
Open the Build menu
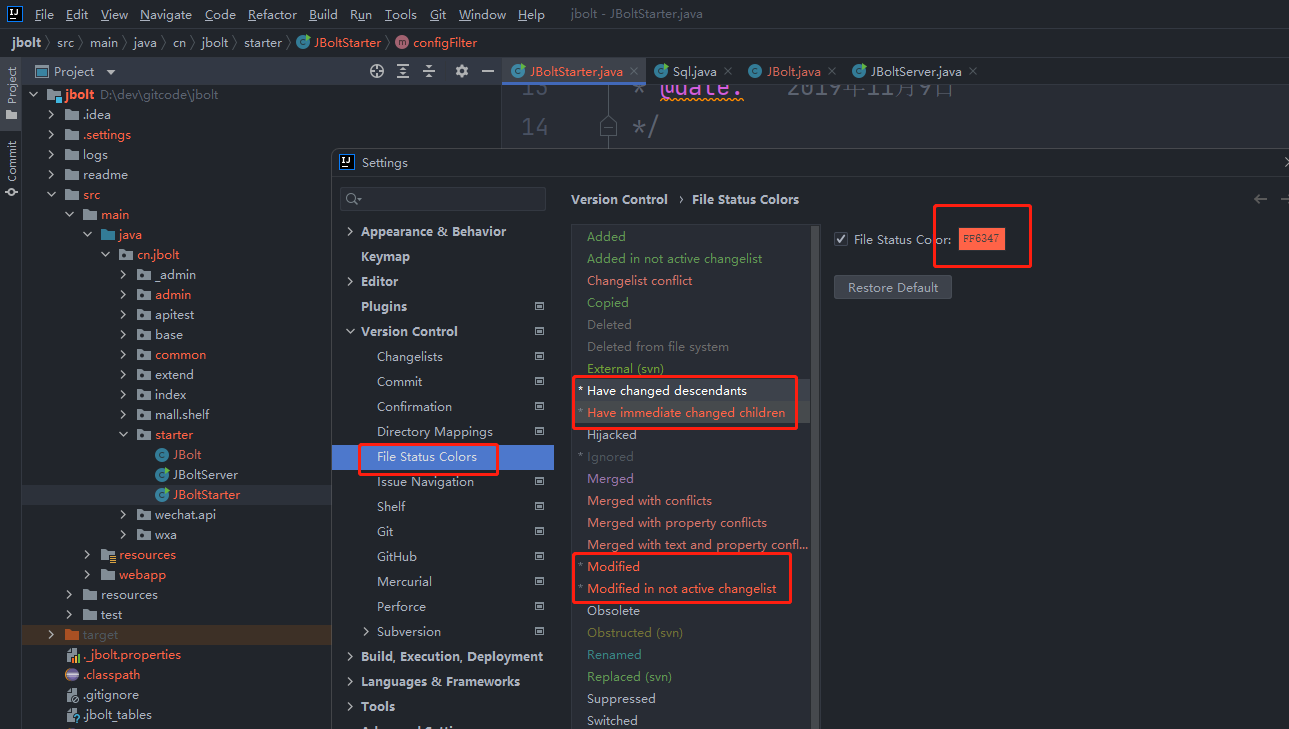pyautogui.click(x=323, y=14)
